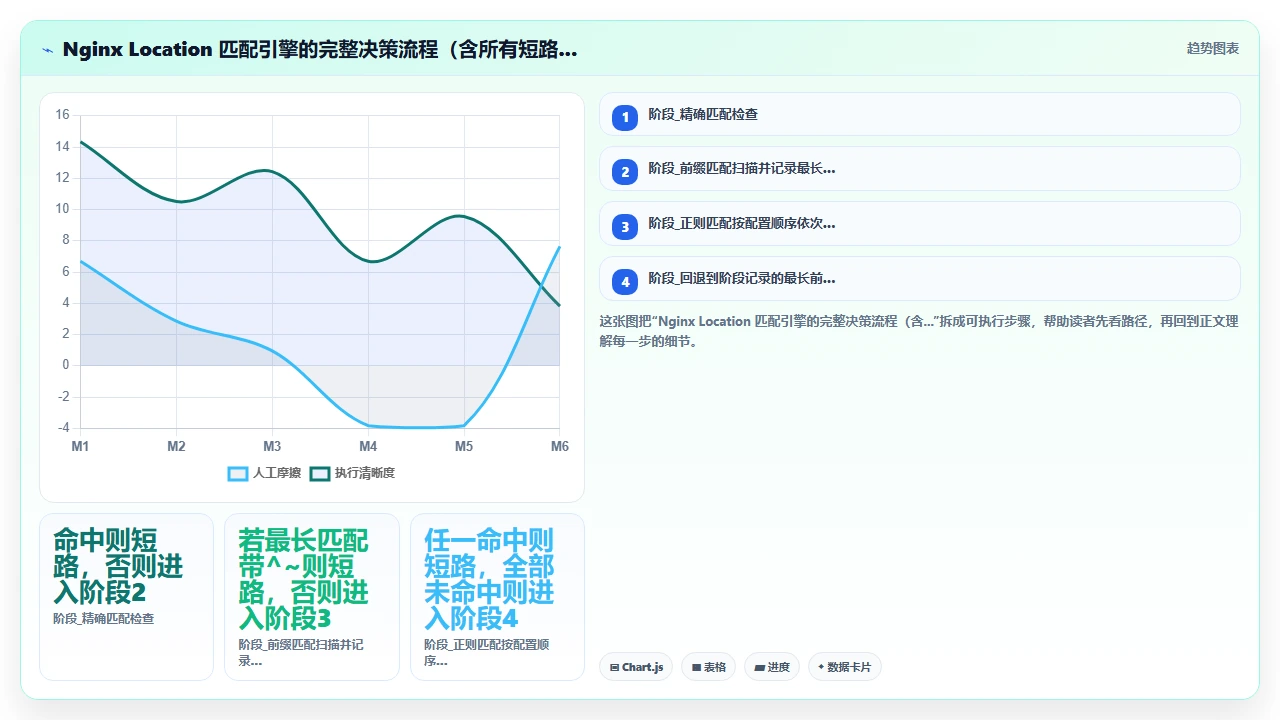Screen dimensions: 1280x720
Task: Click the M1 x-axis label
Action: tap(80, 446)
